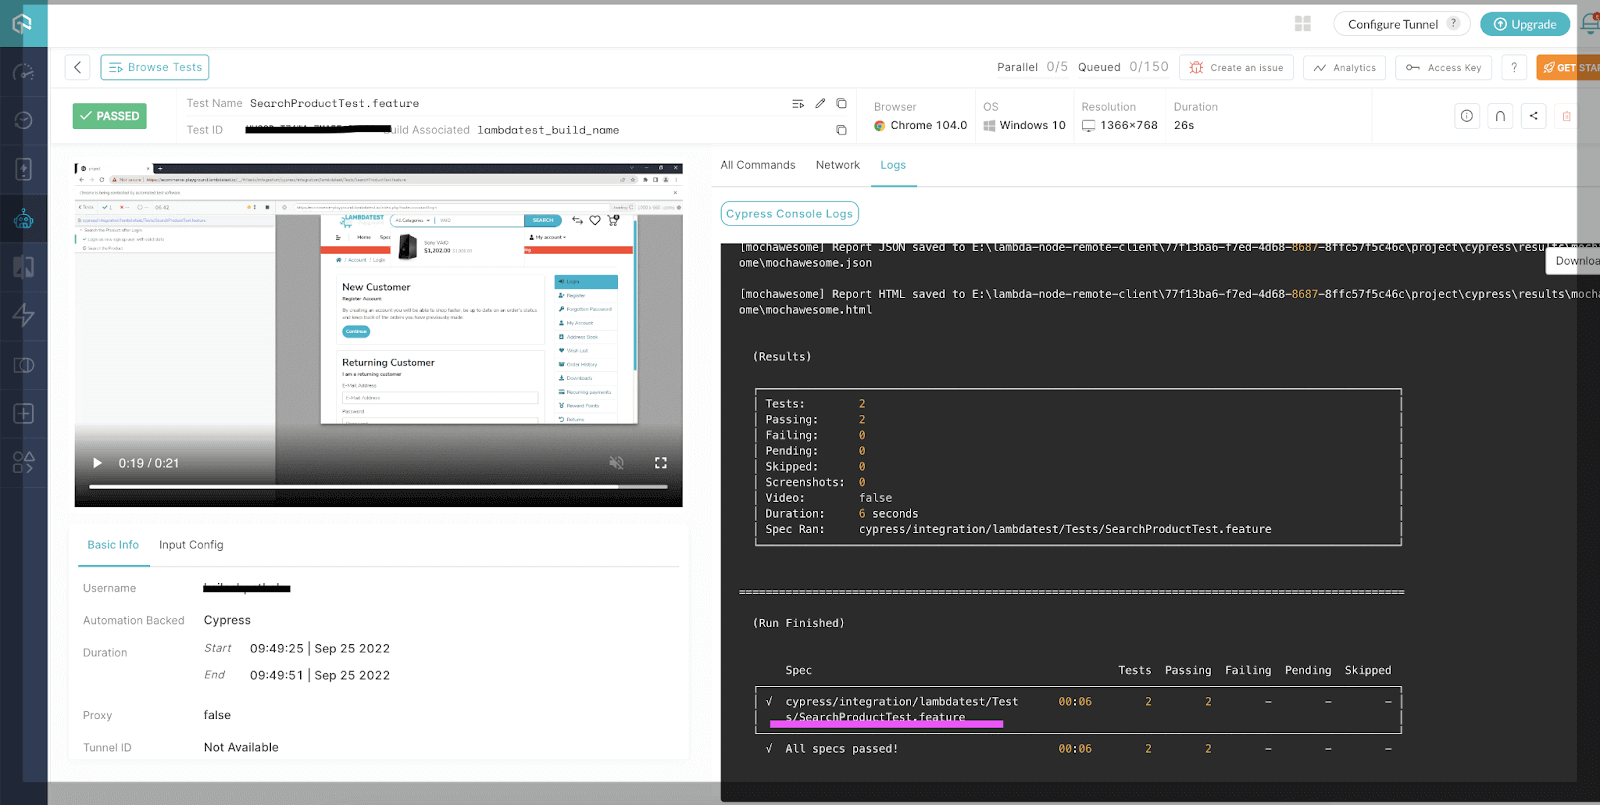
Task: Click the Spec Ran path in logs
Action: 1065,529
